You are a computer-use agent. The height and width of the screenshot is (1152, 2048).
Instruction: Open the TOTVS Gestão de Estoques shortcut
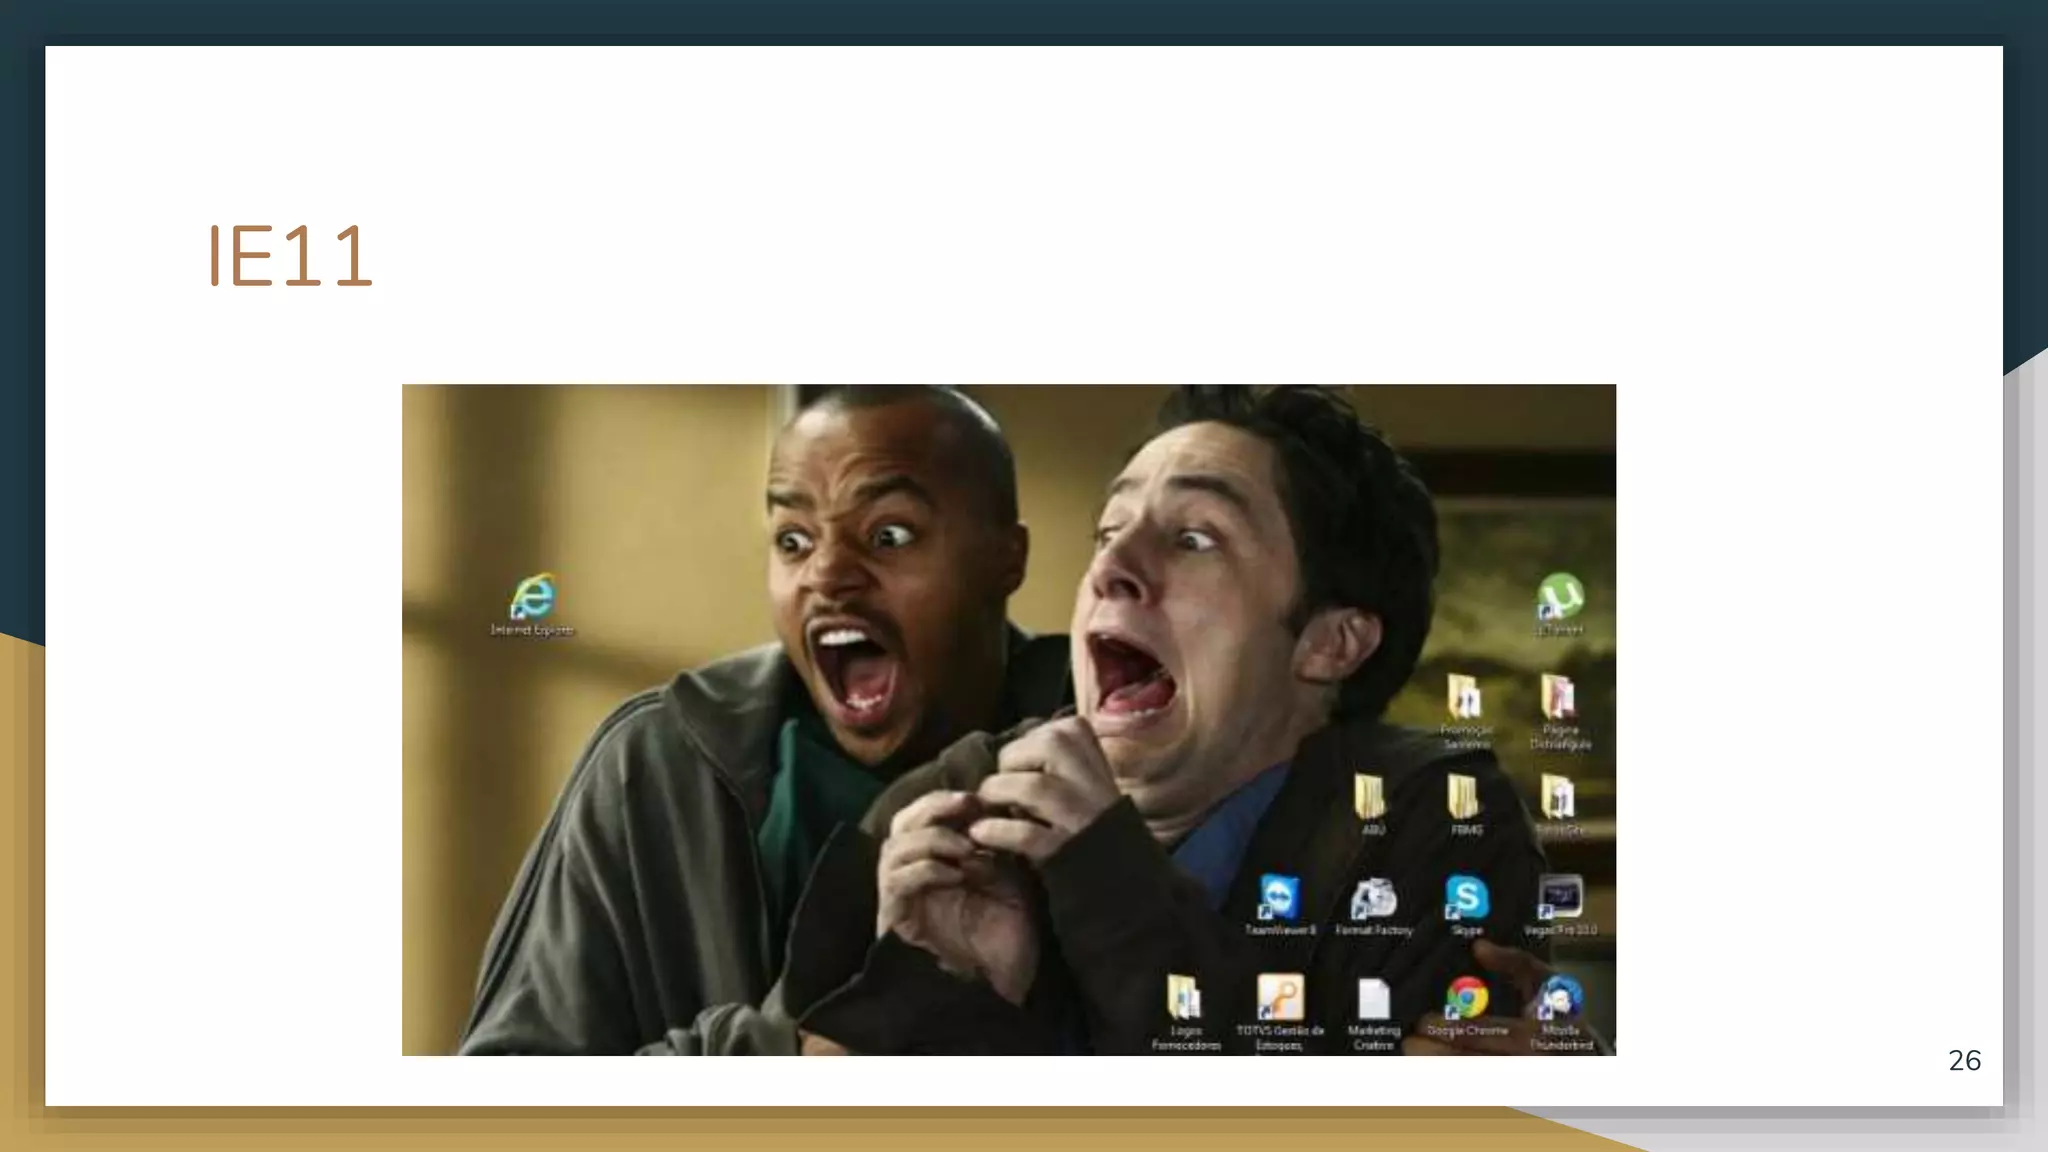point(1280,998)
